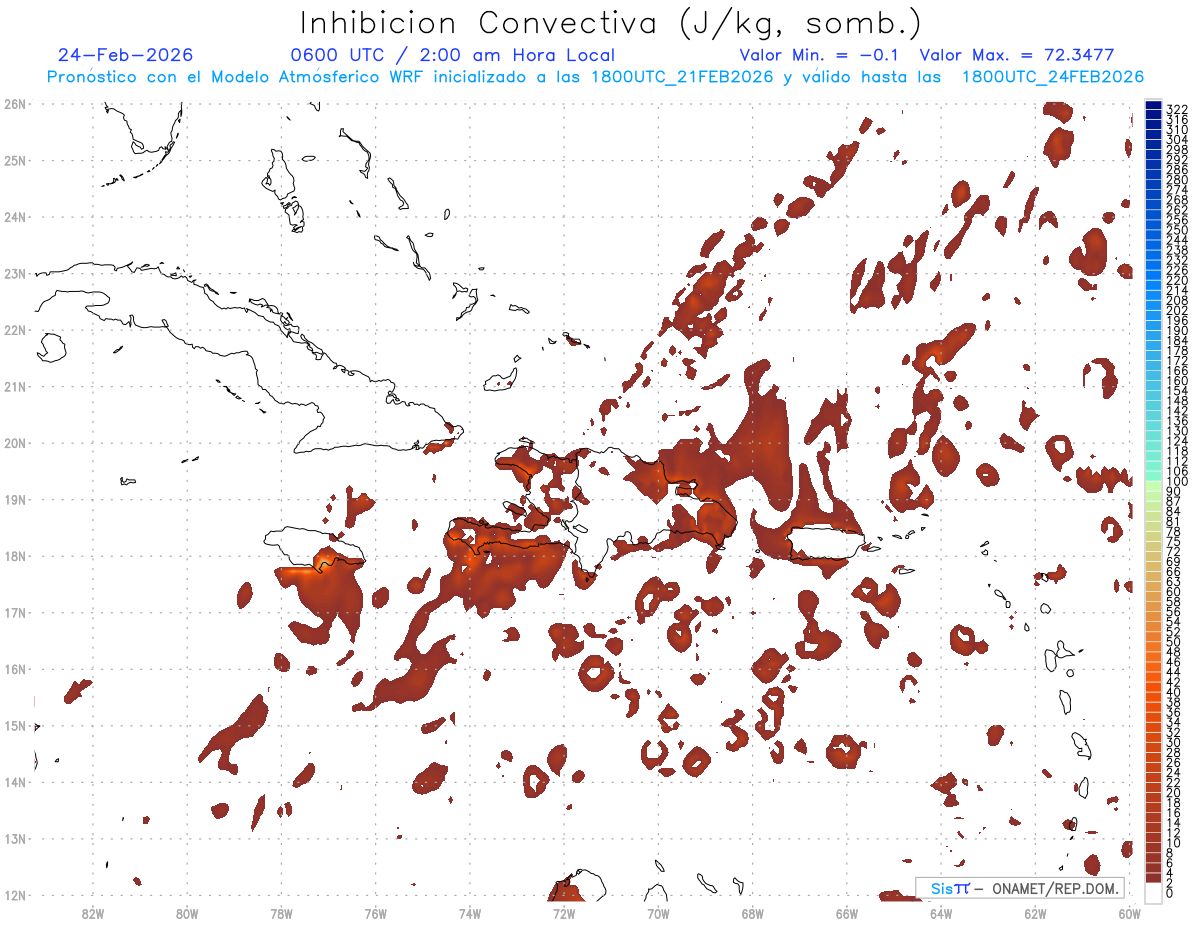The height and width of the screenshot is (927, 1200).
Task: Click the 76W longitude label
Action: click(375, 913)
